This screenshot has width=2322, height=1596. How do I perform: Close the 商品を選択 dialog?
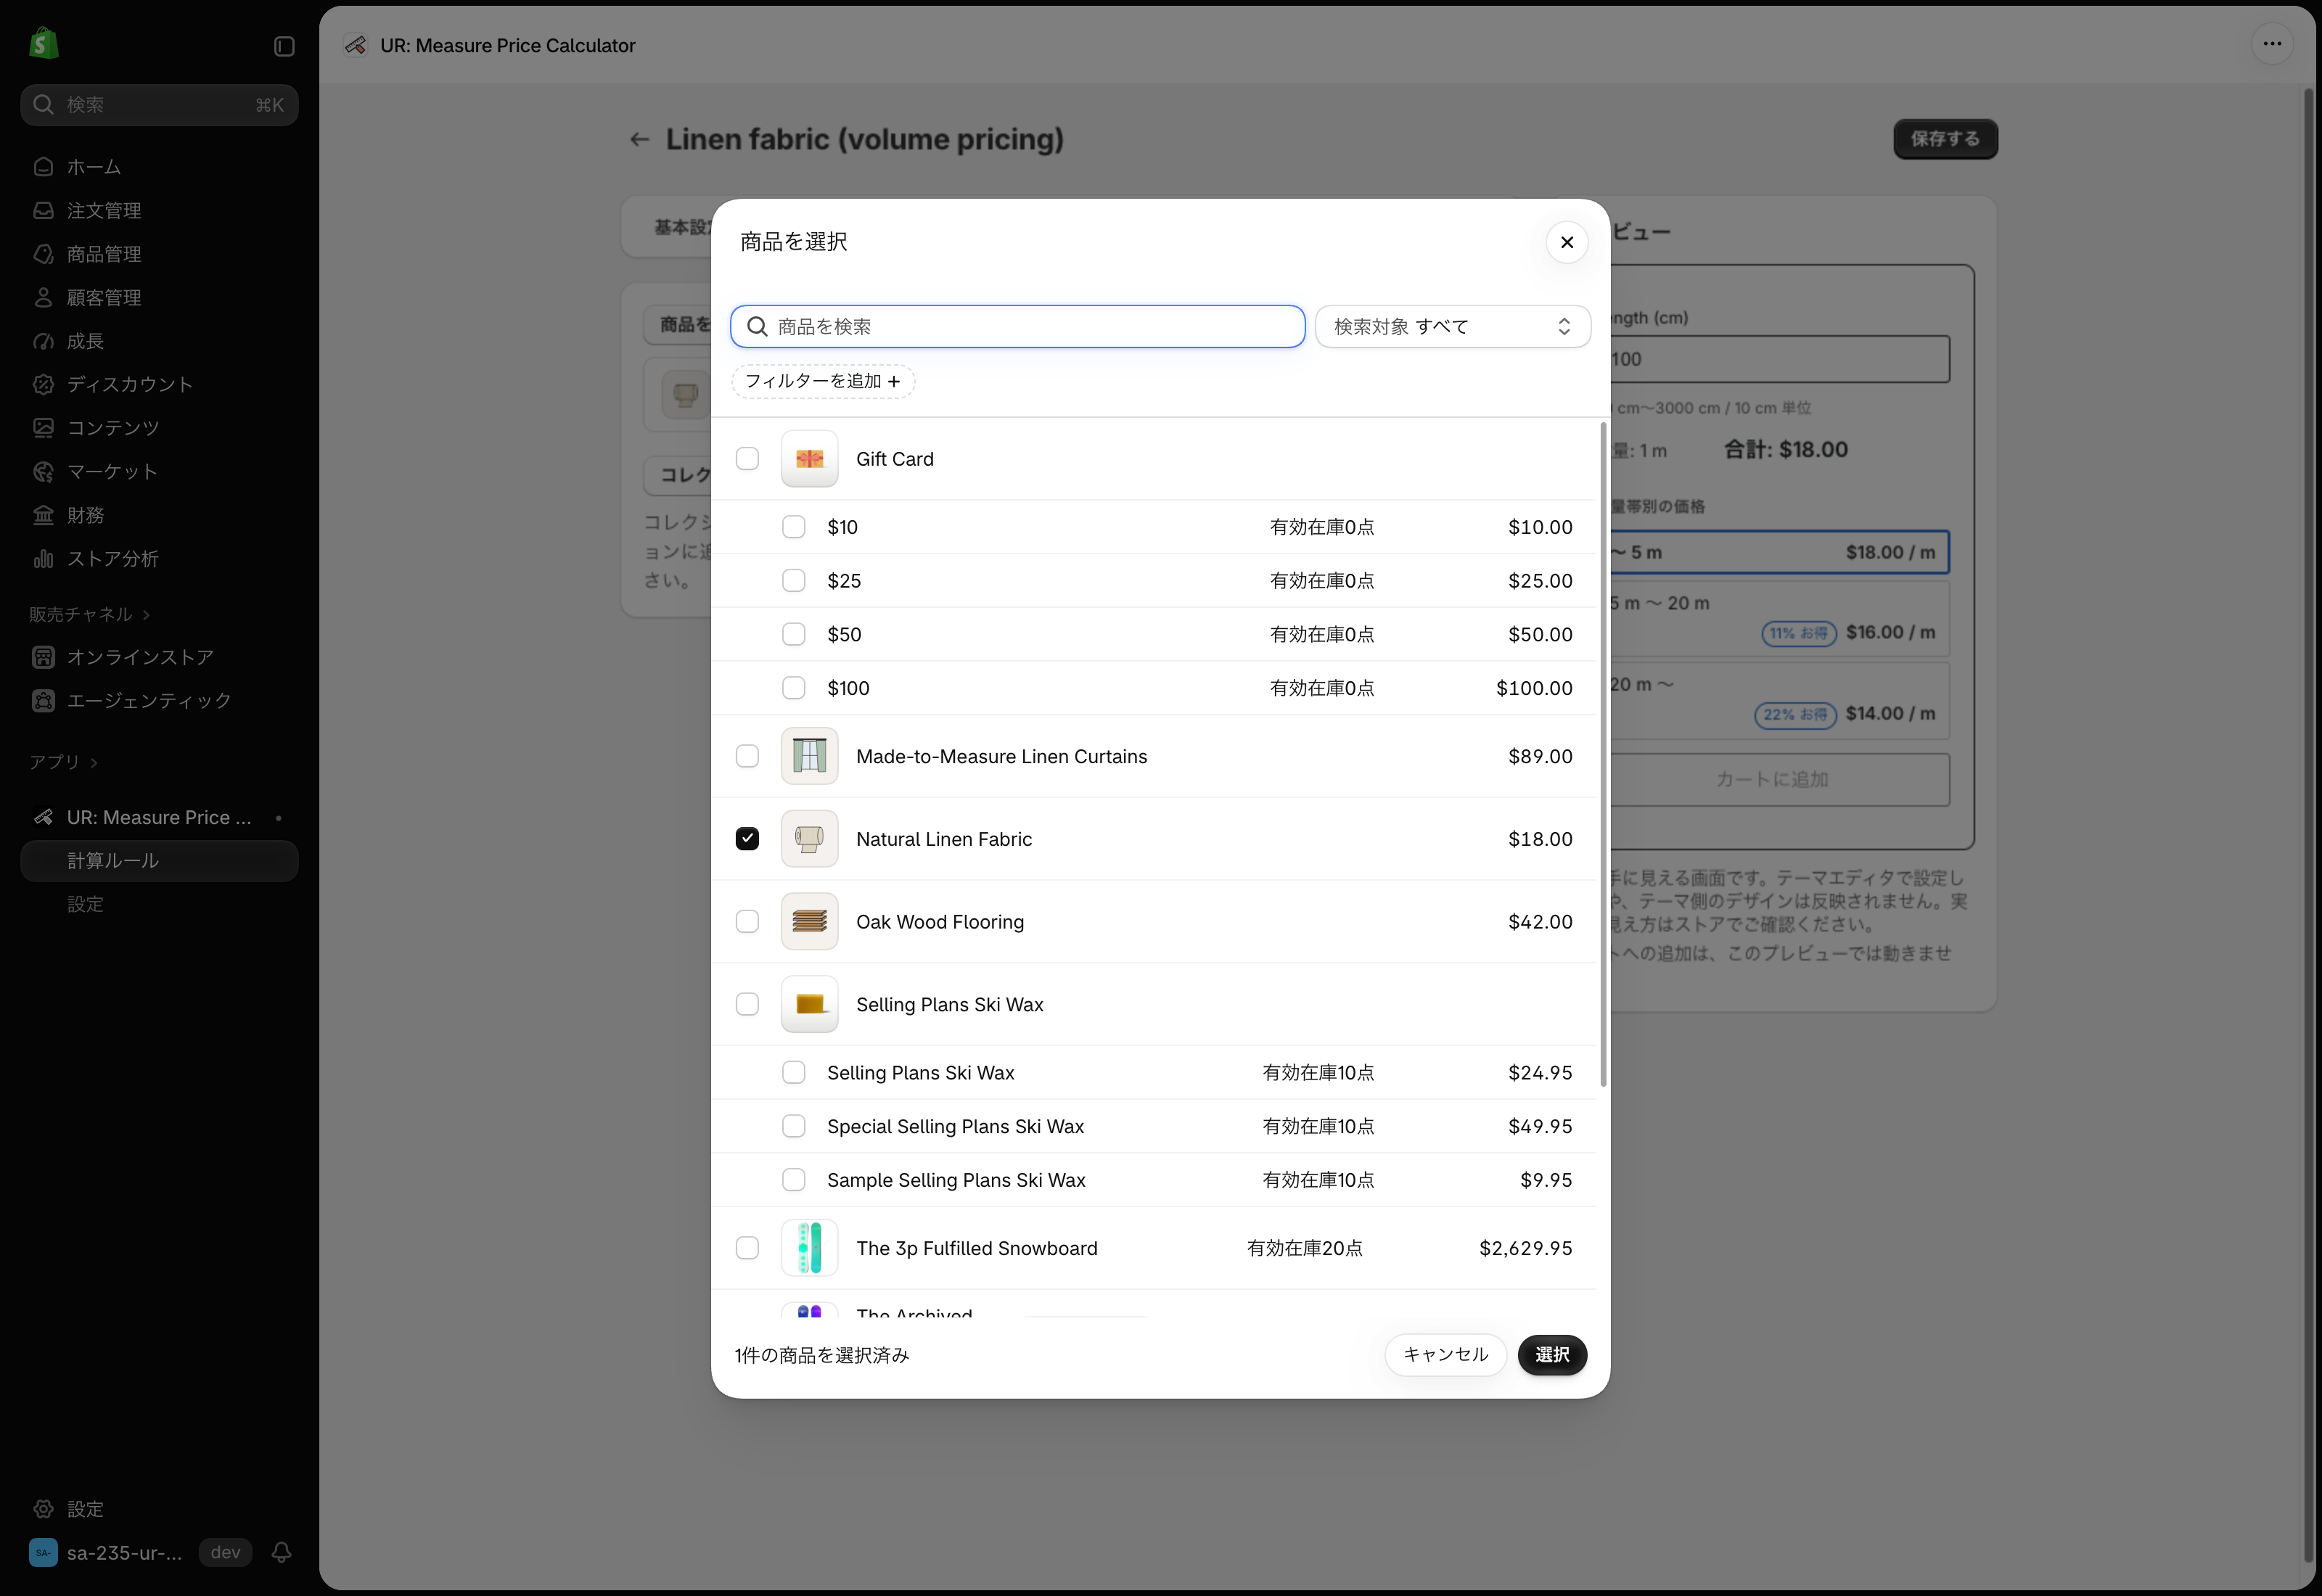click(1567, 242)
